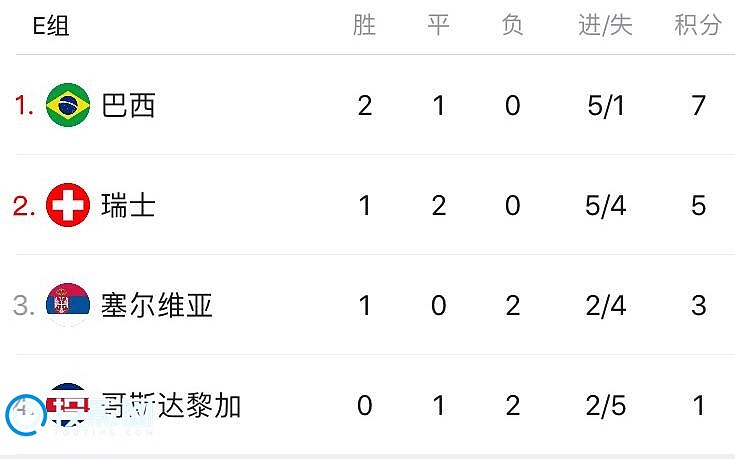This screenshot has height=459, width=735.
Task: Click the 进/失 column header
Action: coord(605,26)
